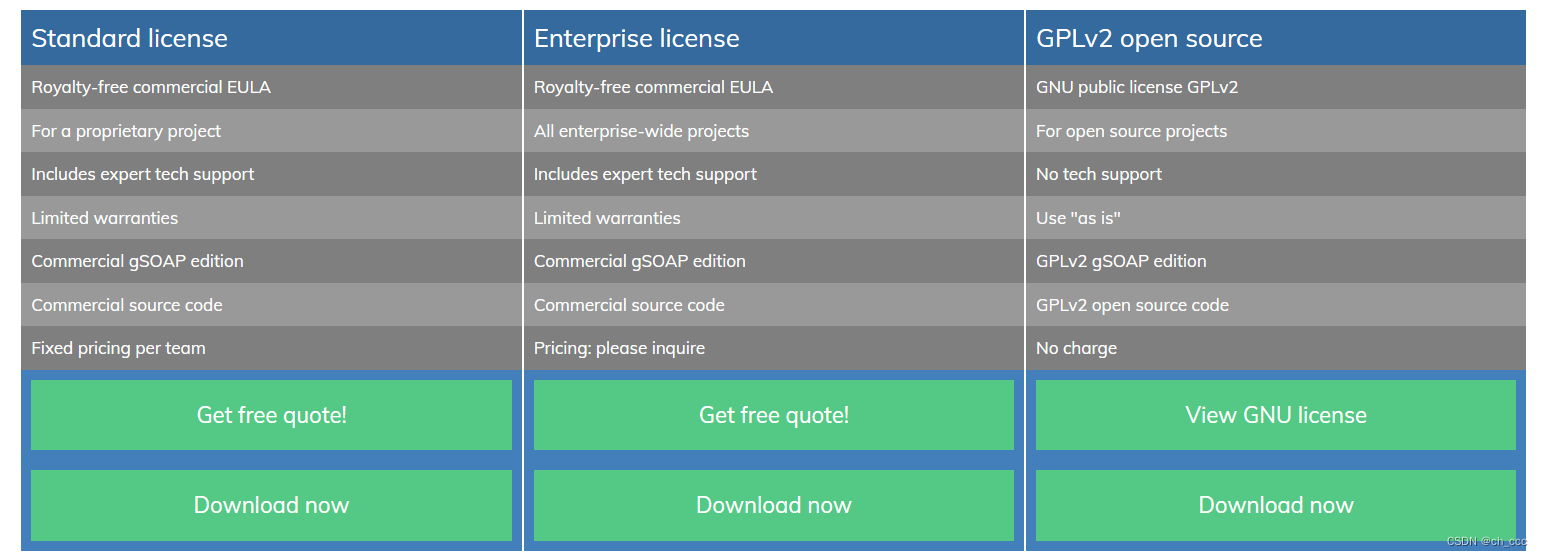Select the GPLv2 open source column header

point(1276,38)
